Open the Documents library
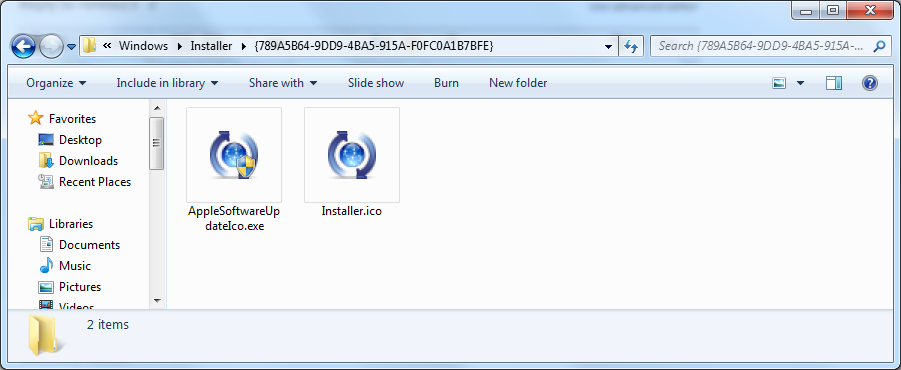Image resolution: width=901 pixels, height=370 pixels. coord(90,245)
